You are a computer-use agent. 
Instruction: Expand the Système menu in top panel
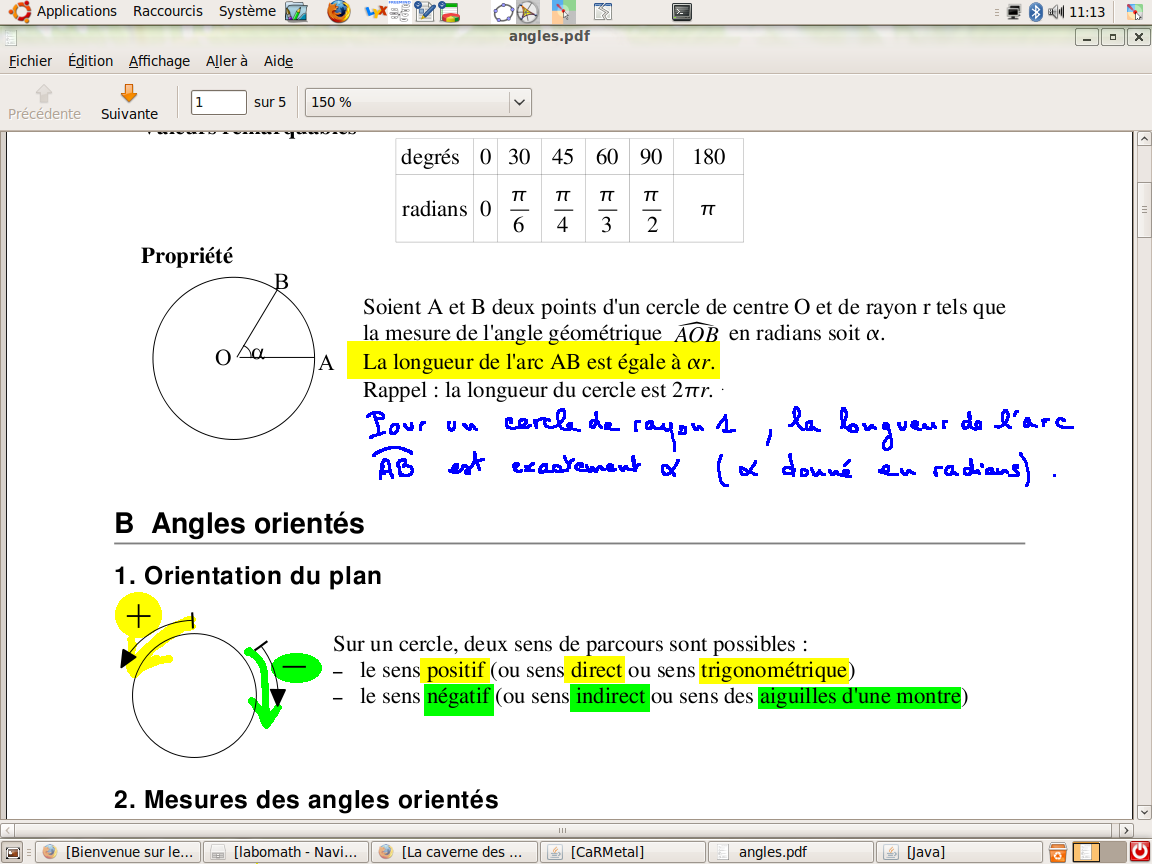(x=247, y=11)
